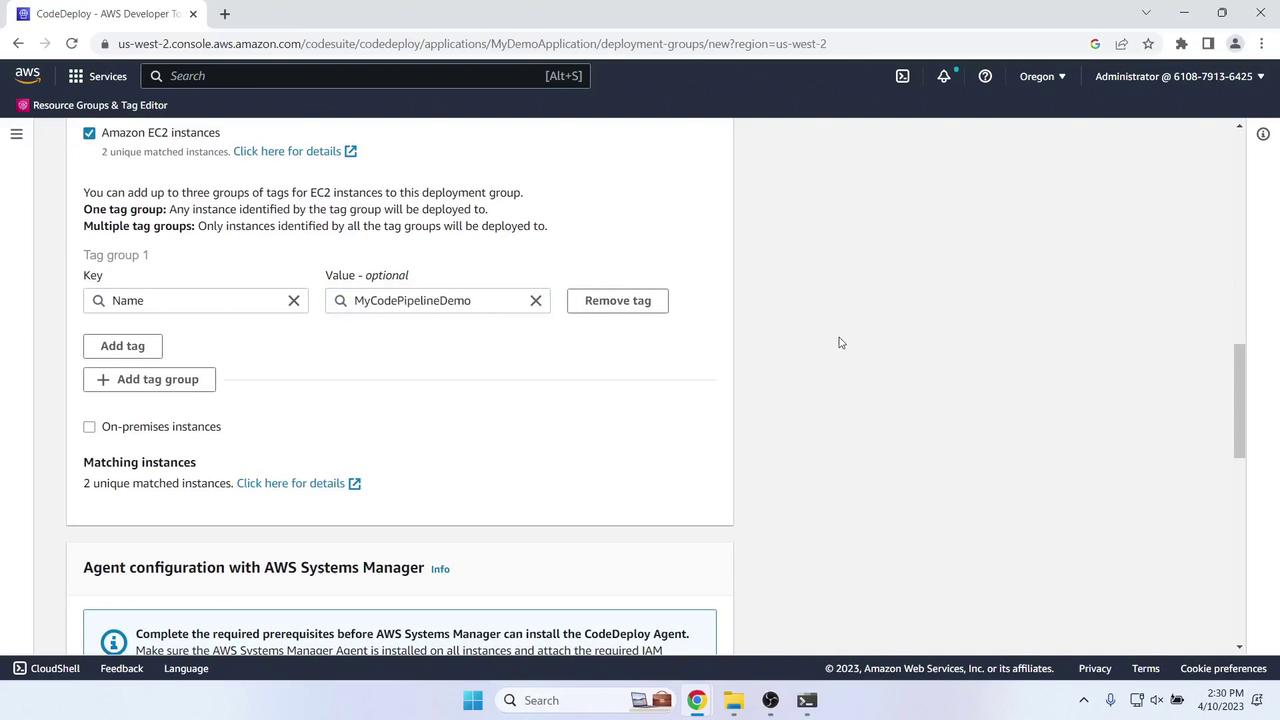Click the Services menu label
The width and height of the screenshot is (1280, 720).
tap(108, 77)
